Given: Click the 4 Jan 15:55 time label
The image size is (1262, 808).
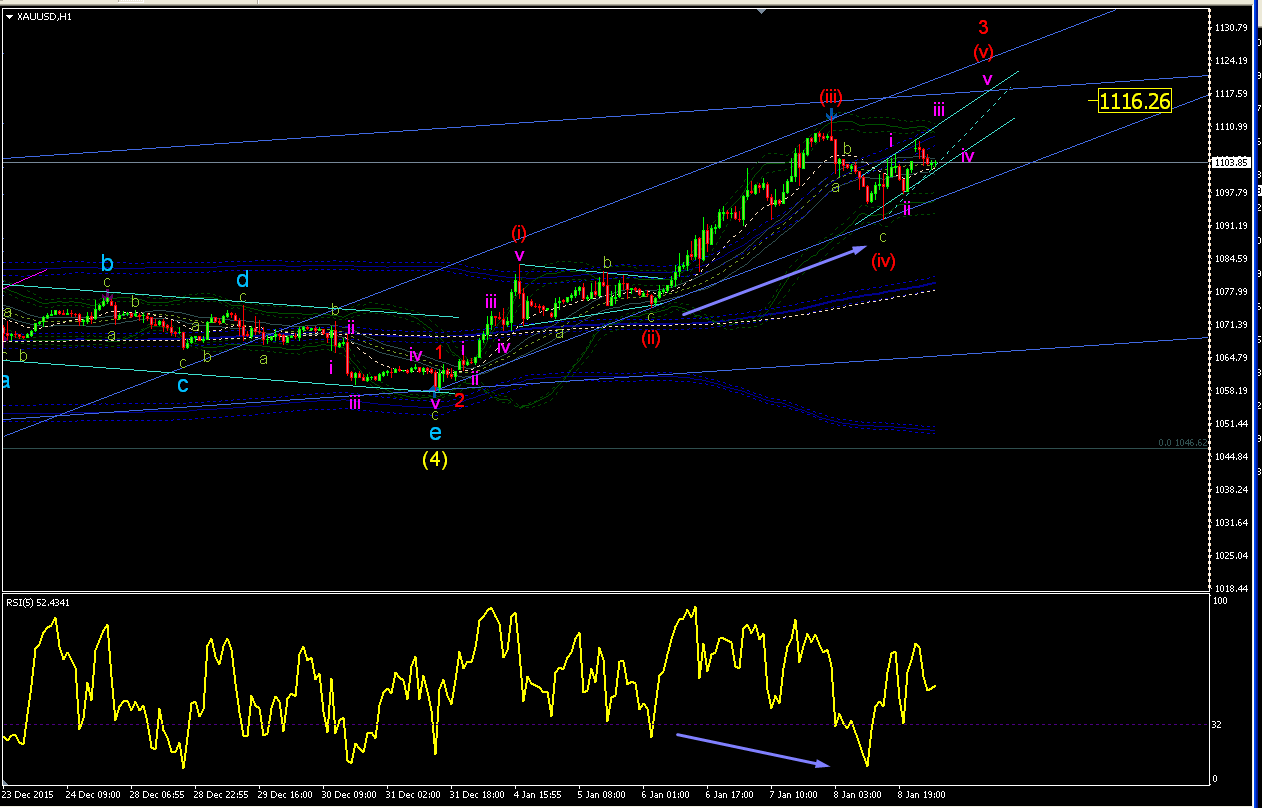Looking at the screenshot, I should (539, 795).
